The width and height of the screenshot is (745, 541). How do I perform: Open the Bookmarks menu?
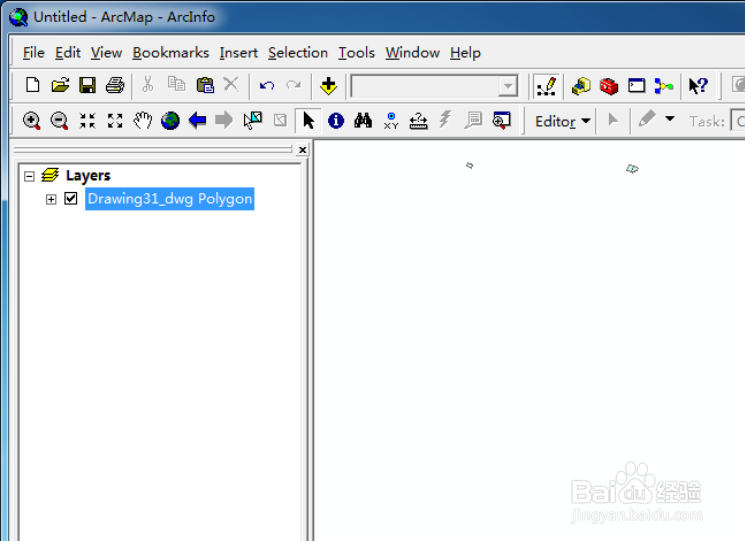click(171, 53)
